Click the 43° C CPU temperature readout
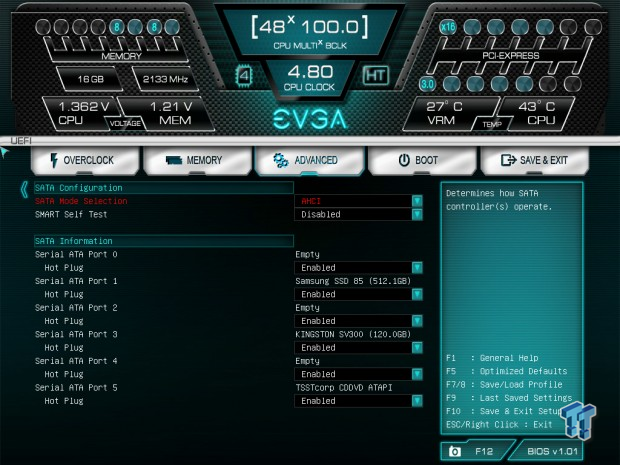Screen dimensions: 620x465 point(538,113)
